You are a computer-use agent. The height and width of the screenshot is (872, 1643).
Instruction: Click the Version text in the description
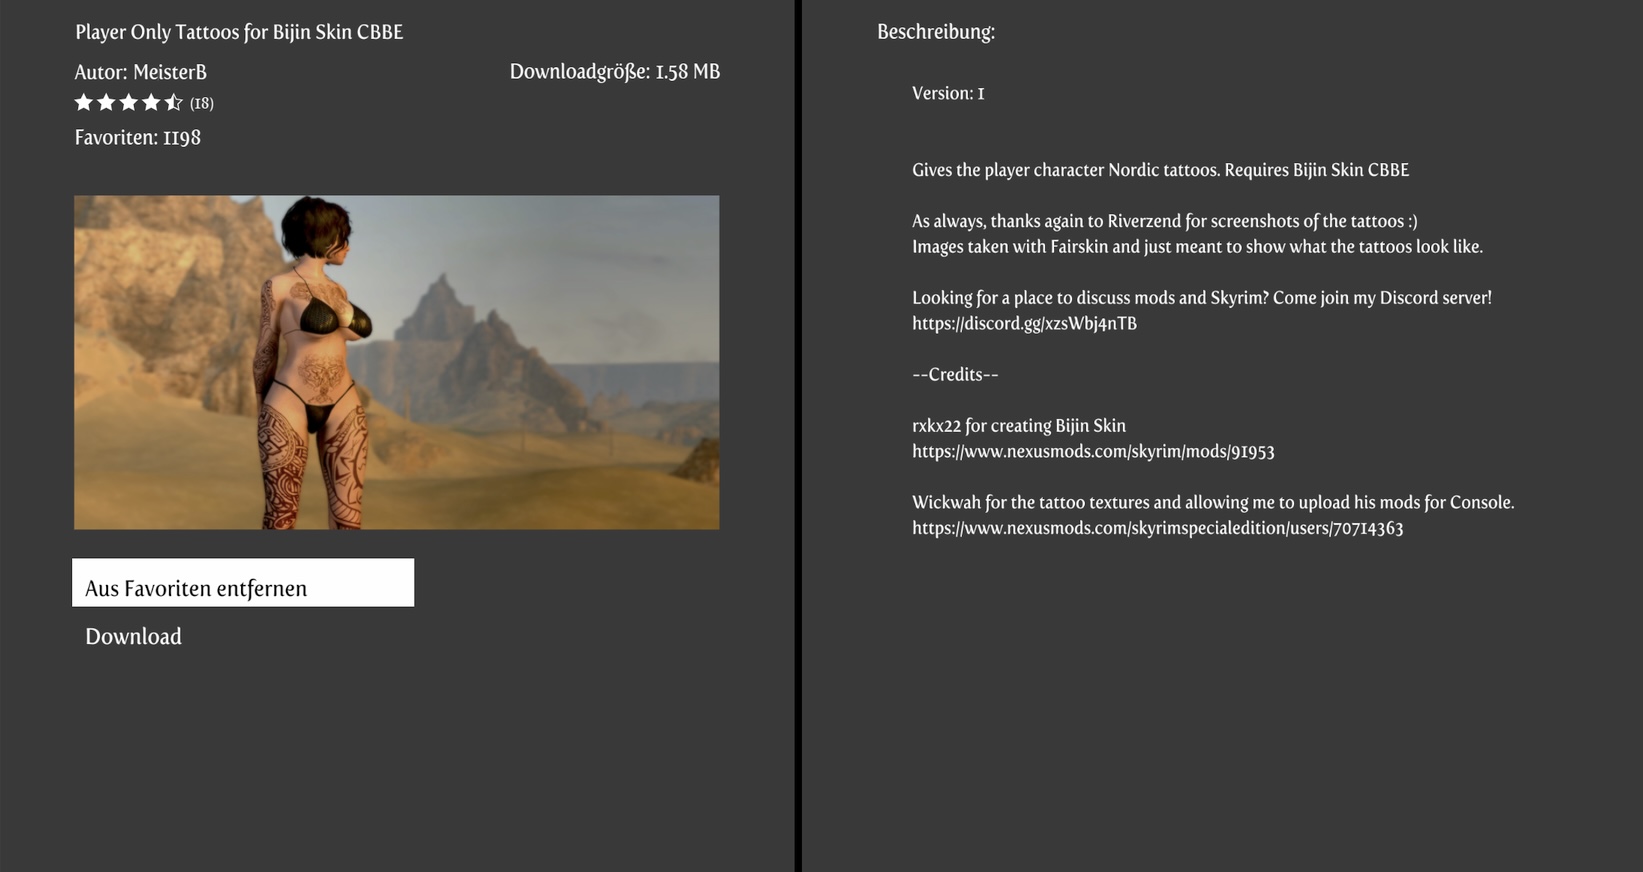pos(948,94)
